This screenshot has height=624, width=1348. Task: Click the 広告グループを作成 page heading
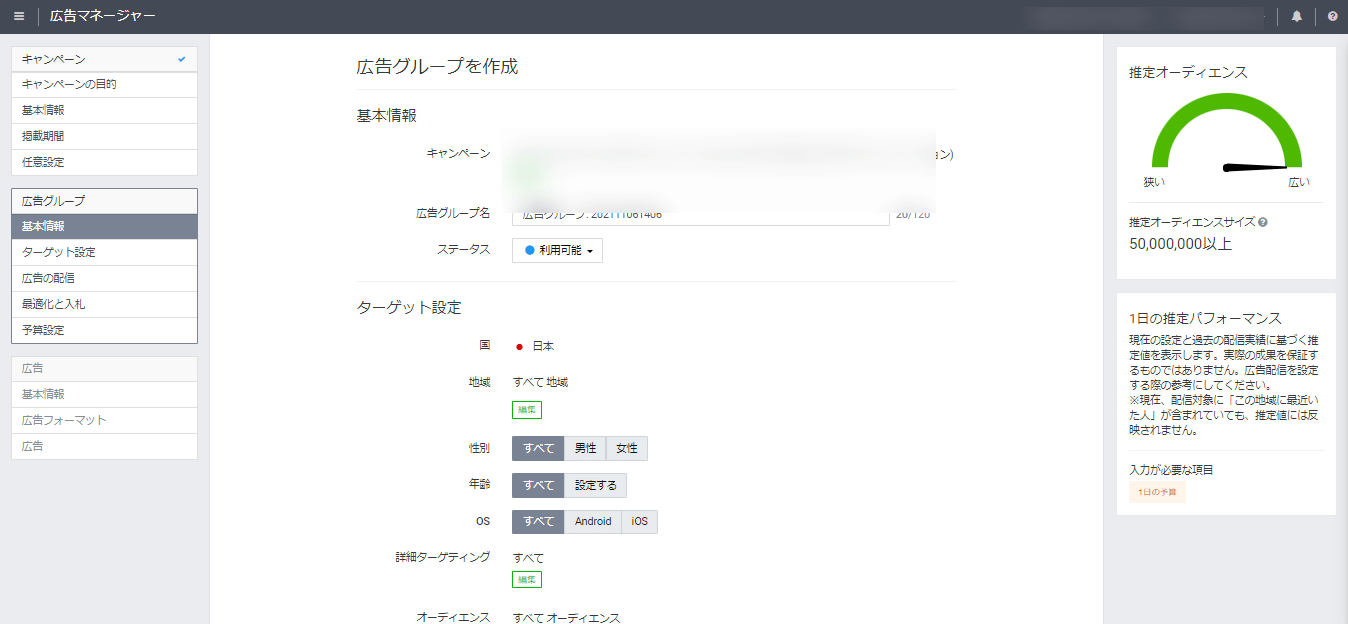pyautogui.click(x=437, y=67)
